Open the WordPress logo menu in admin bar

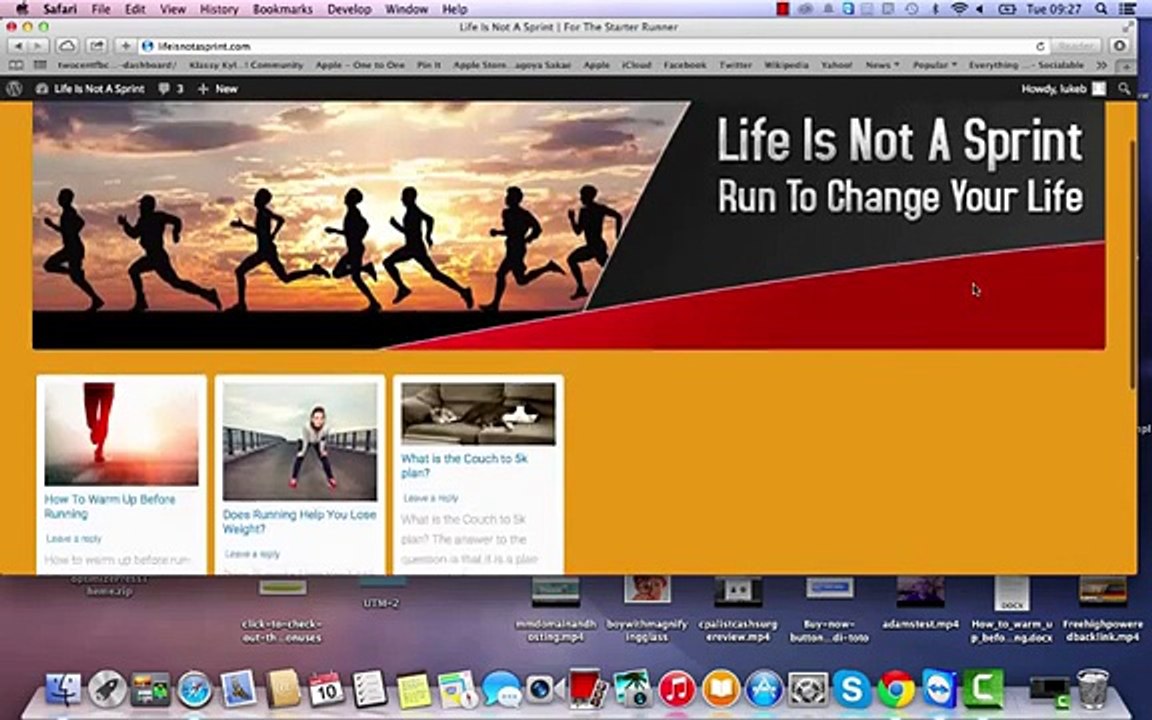pos(14,89)
